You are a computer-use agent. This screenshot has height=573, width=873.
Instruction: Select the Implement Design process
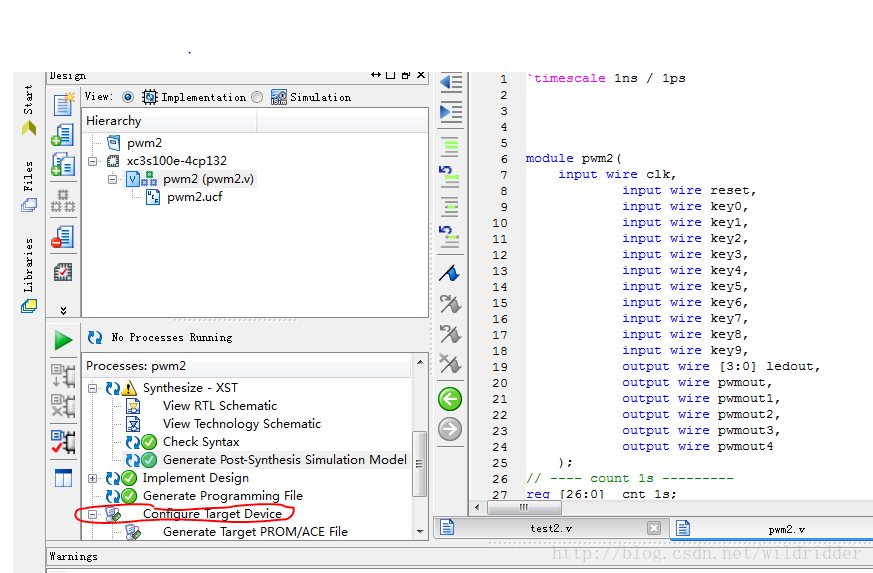(195, 478)
